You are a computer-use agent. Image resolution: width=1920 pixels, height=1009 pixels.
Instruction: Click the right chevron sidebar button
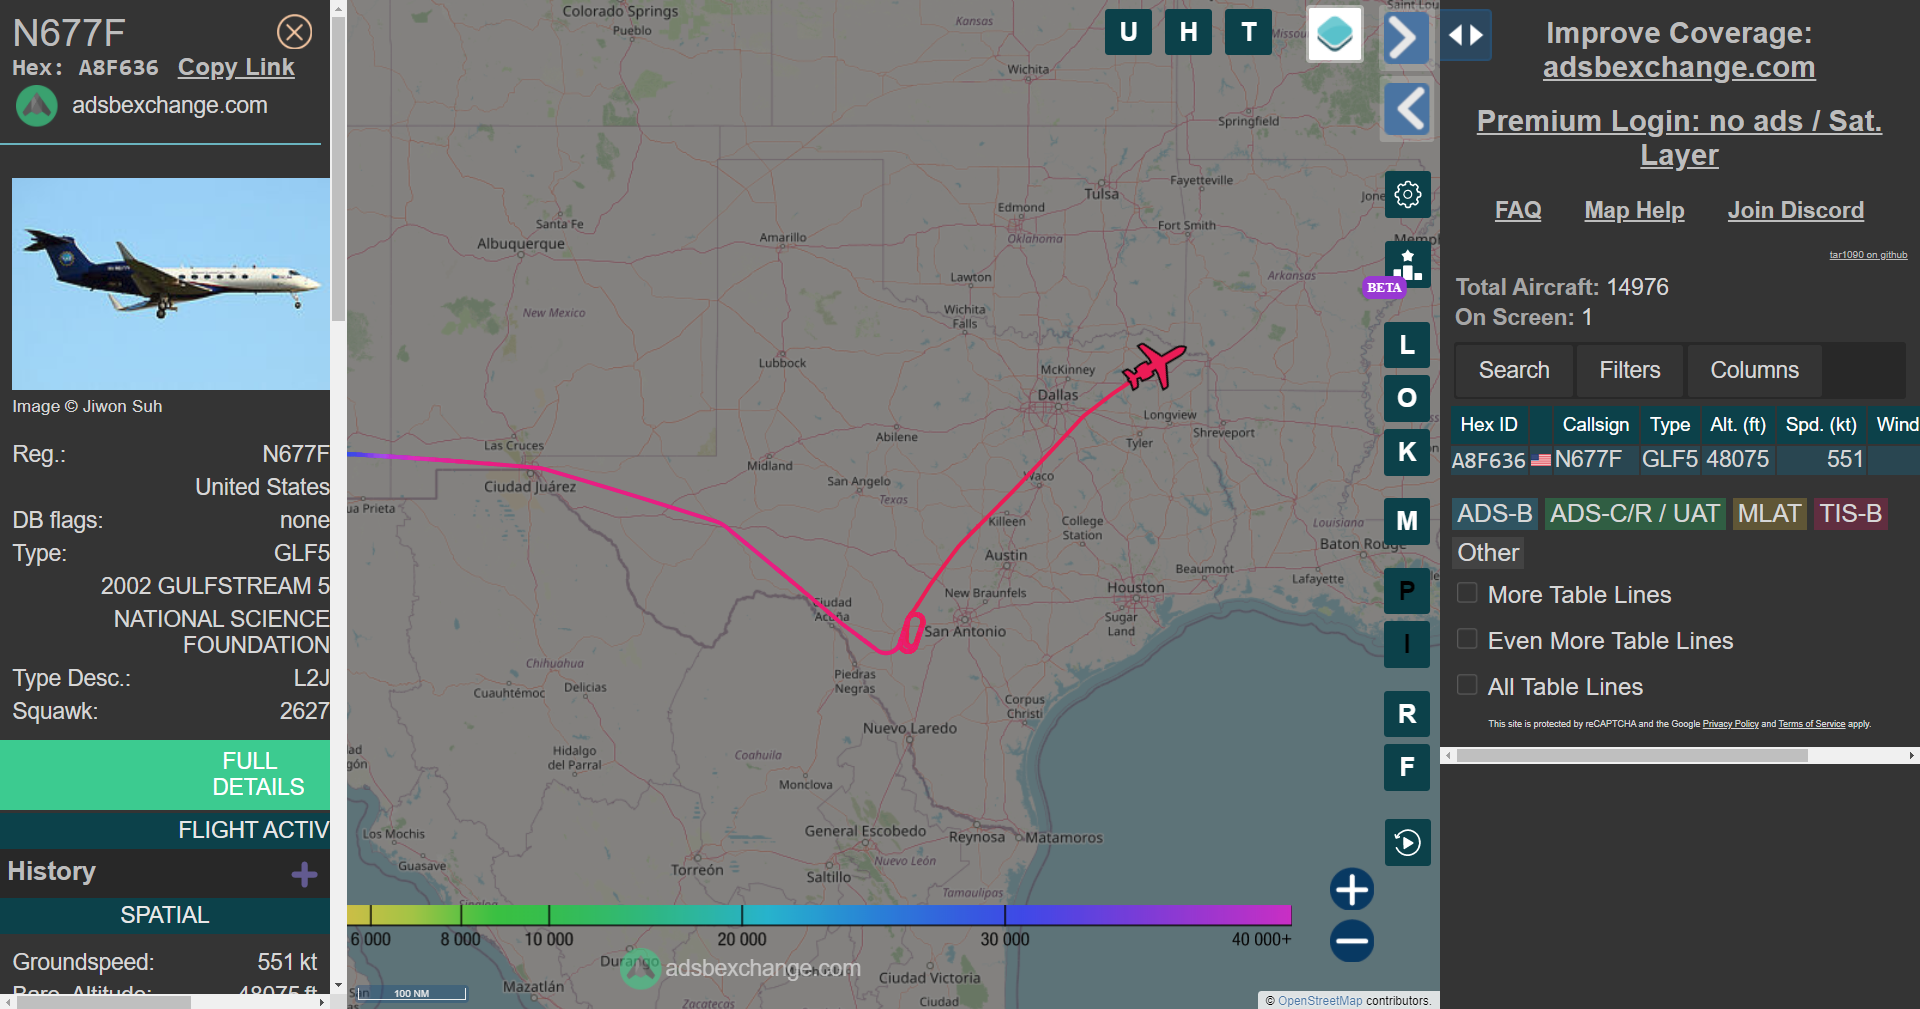pyautogui.click(x=1406, y=38)
